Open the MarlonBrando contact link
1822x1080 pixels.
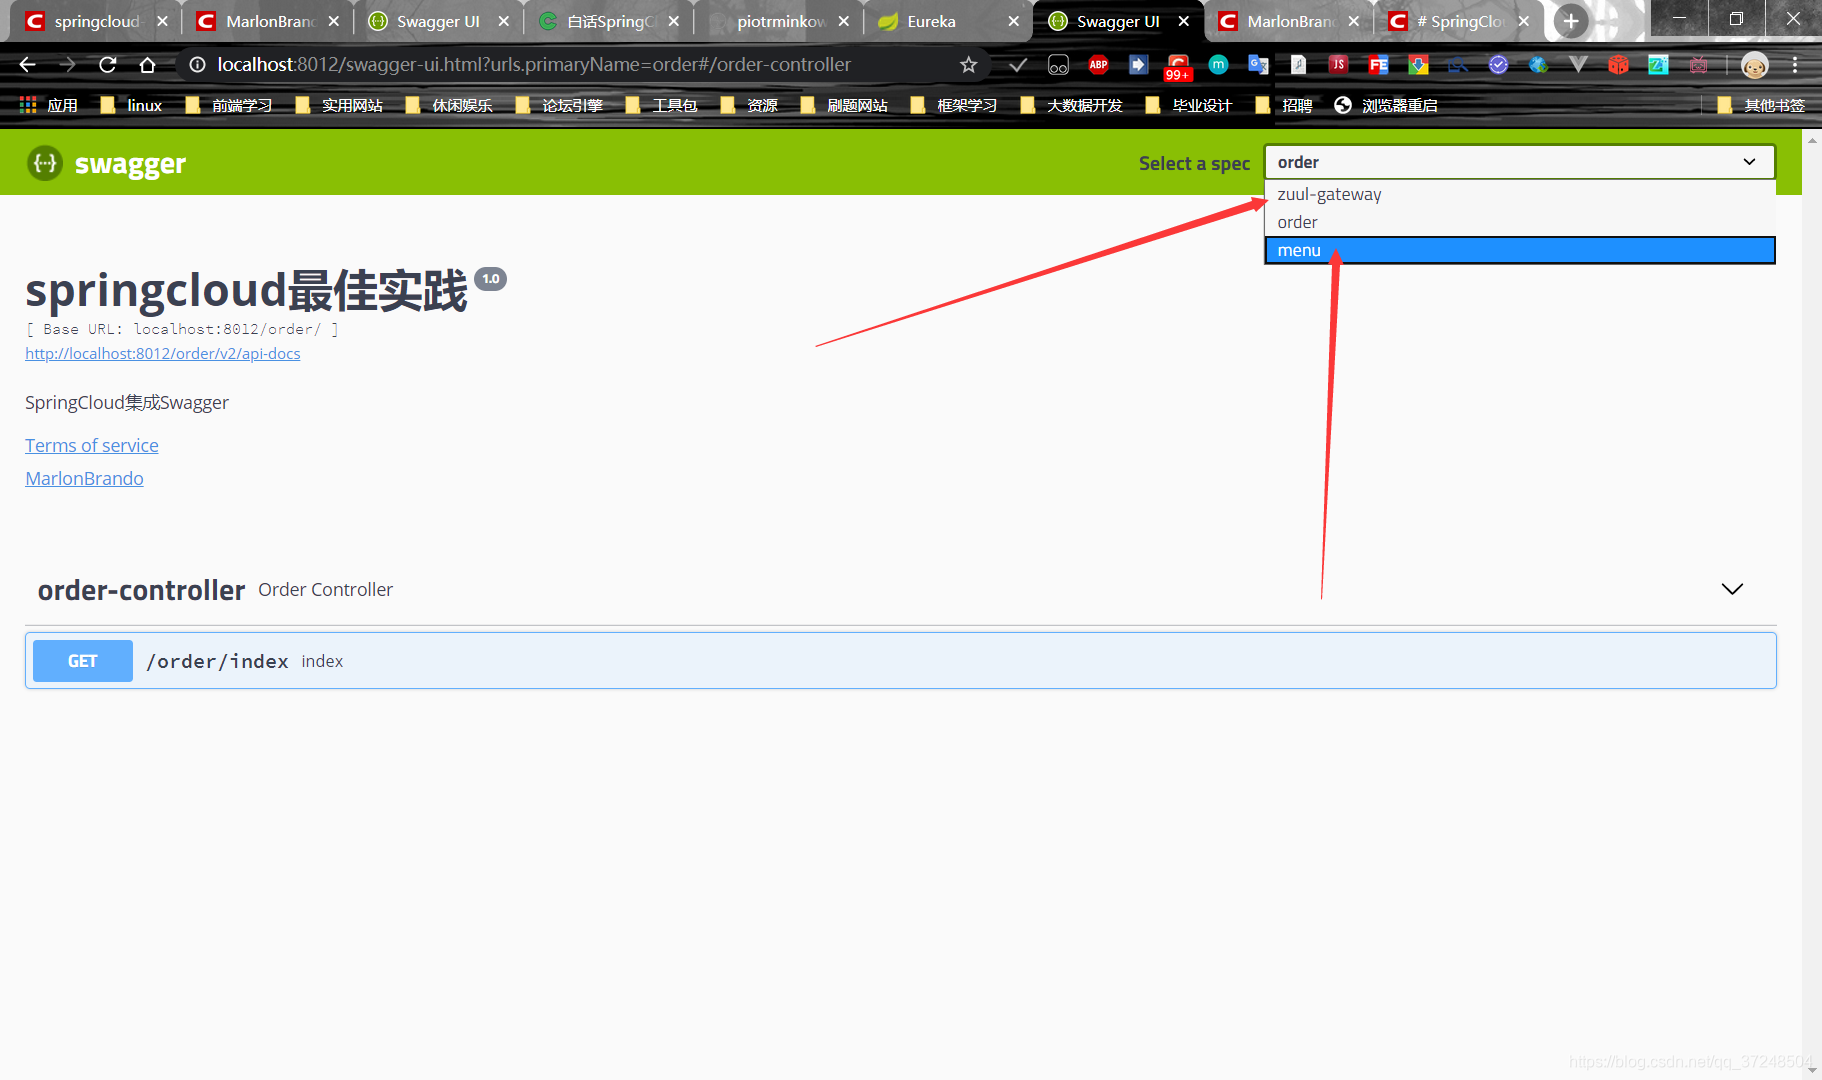pos(84,479)
